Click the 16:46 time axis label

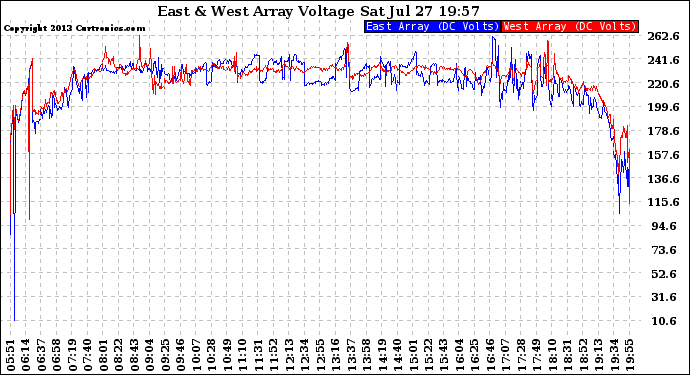[x=490, y=355]
